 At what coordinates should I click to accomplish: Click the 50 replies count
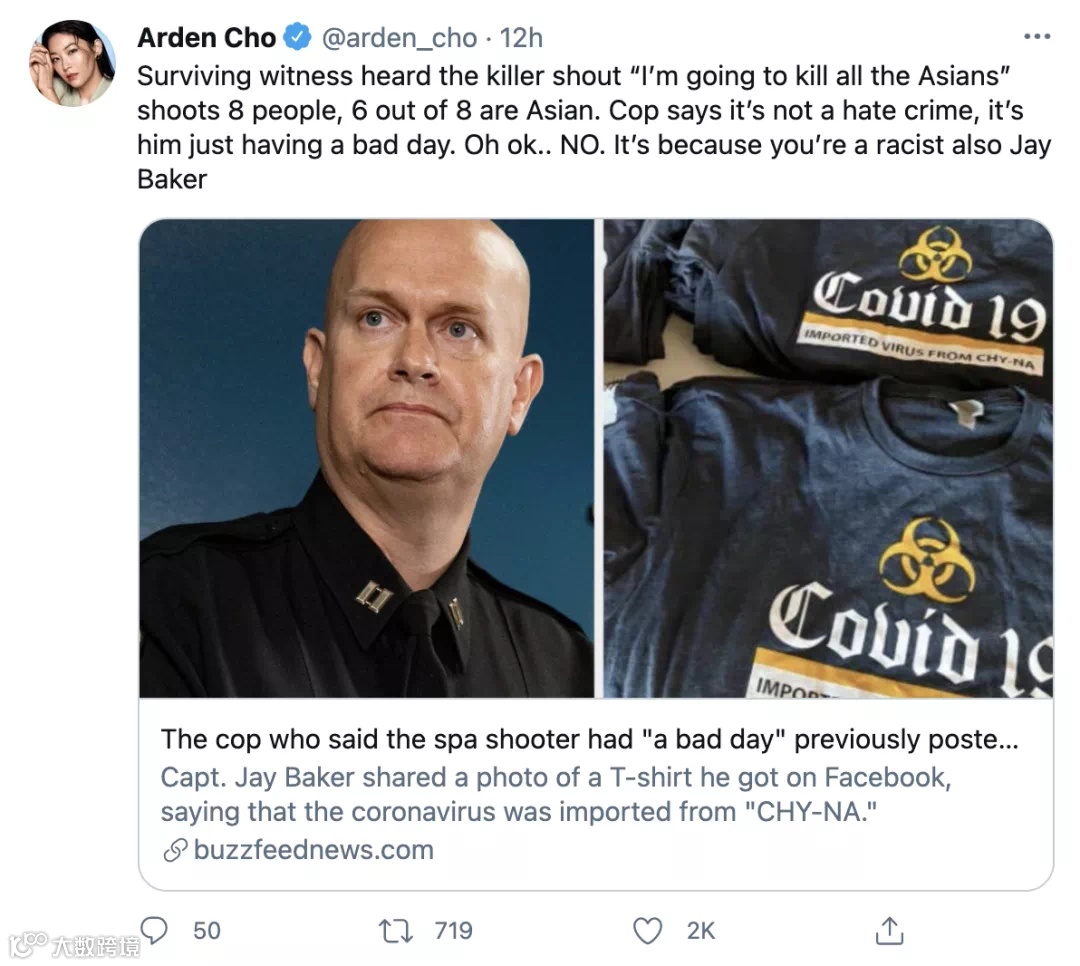pyautogui.click(x=207, y=931)
